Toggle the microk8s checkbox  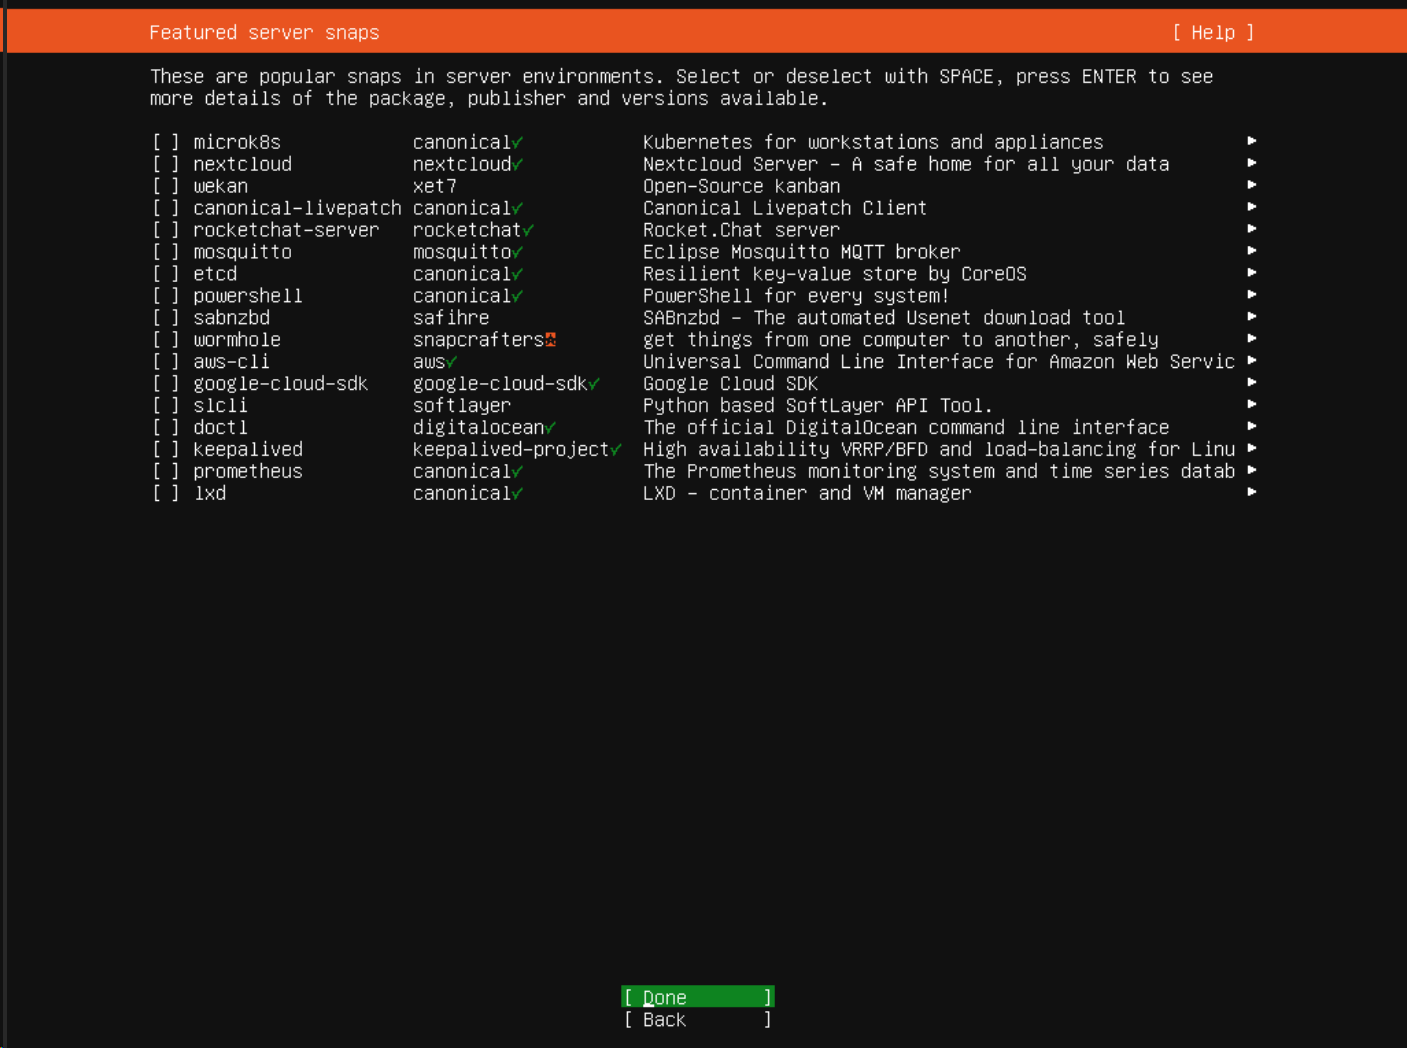tap(166, 143)
